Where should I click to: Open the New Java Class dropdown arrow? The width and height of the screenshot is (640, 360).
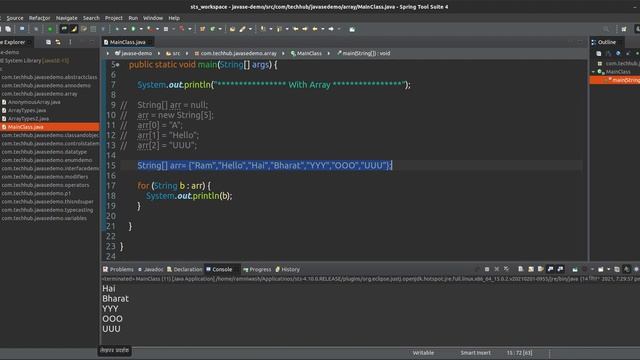coord(220,29)
